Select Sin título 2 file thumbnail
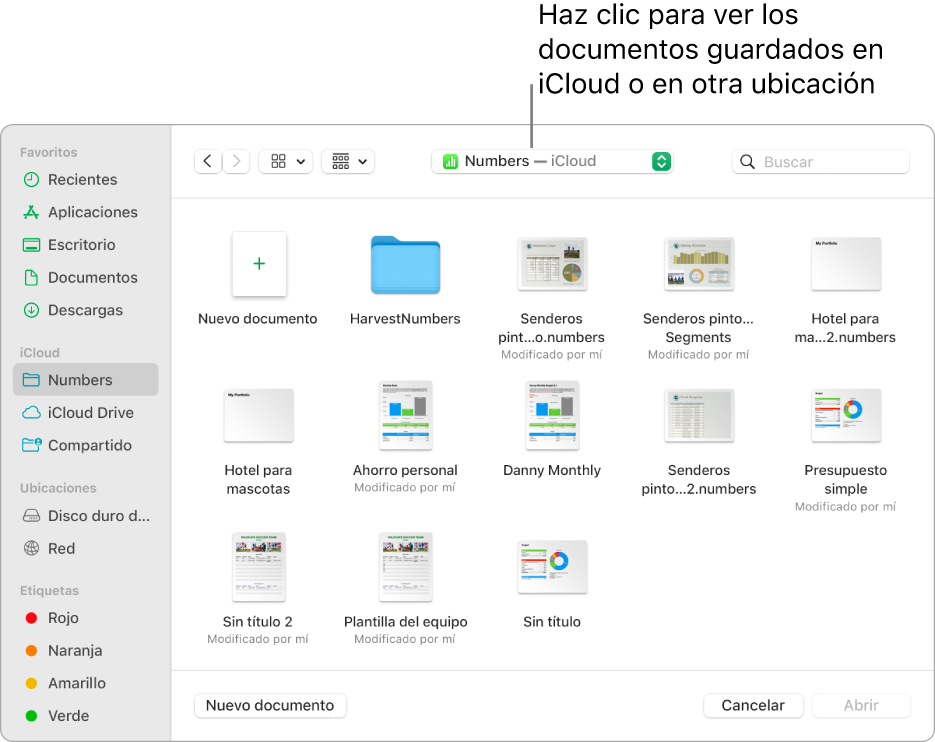Viewport: 935px width, 742px height. (259, 567)
